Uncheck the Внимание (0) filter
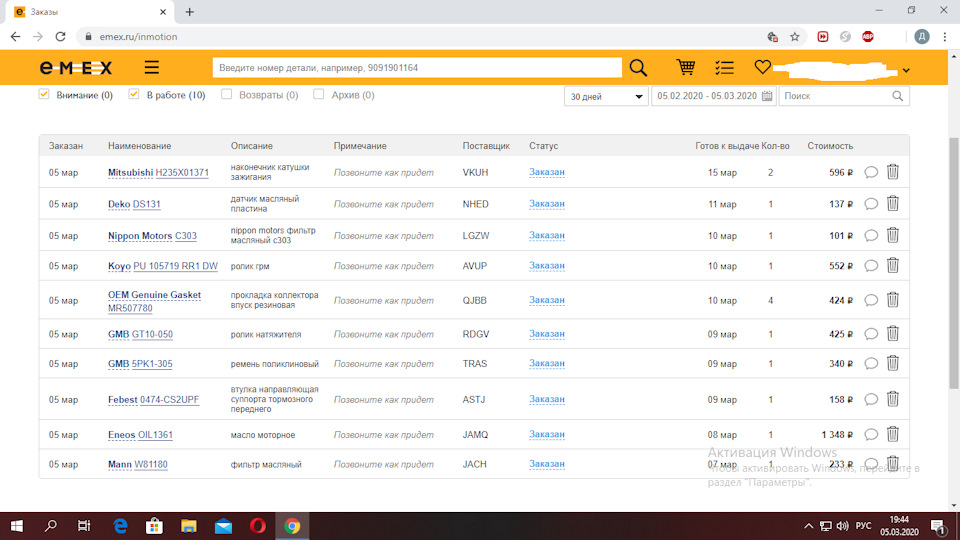The width and height of the screenshot is (960, 540). (x=44, y=94)
